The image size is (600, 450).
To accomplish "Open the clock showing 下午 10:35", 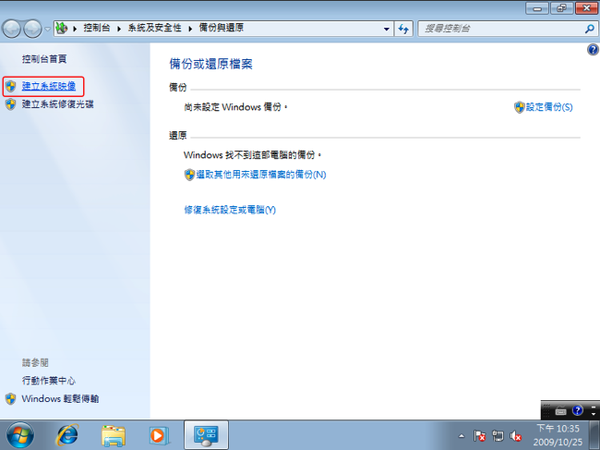I will [x=558, y=435].
